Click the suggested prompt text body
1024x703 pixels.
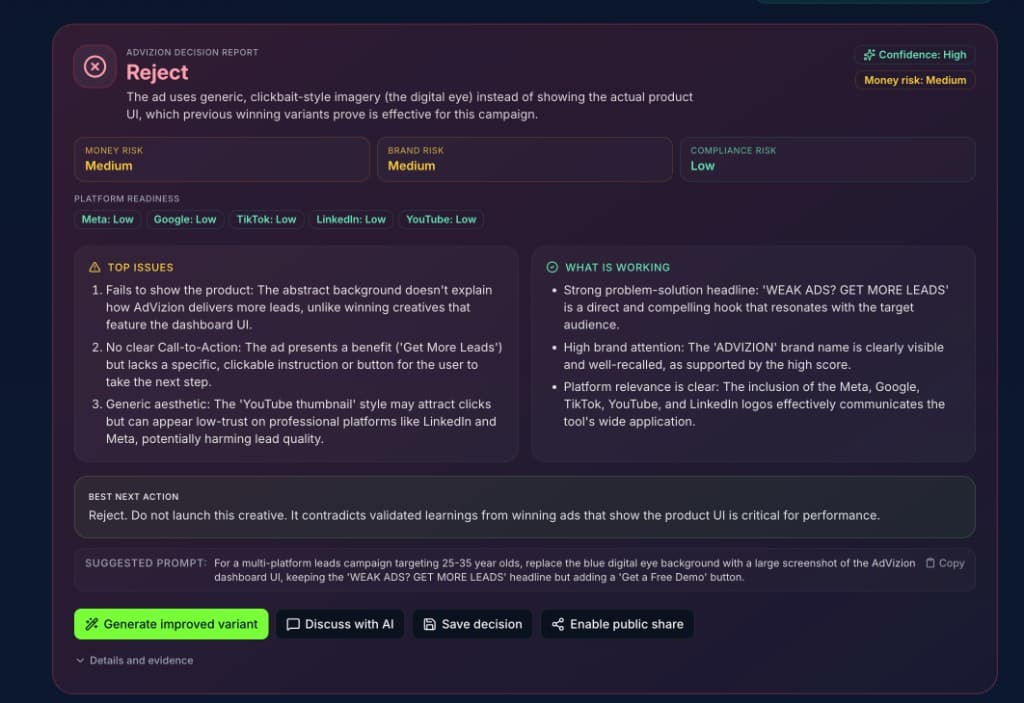pyautogui.click(x=564, y=570)
